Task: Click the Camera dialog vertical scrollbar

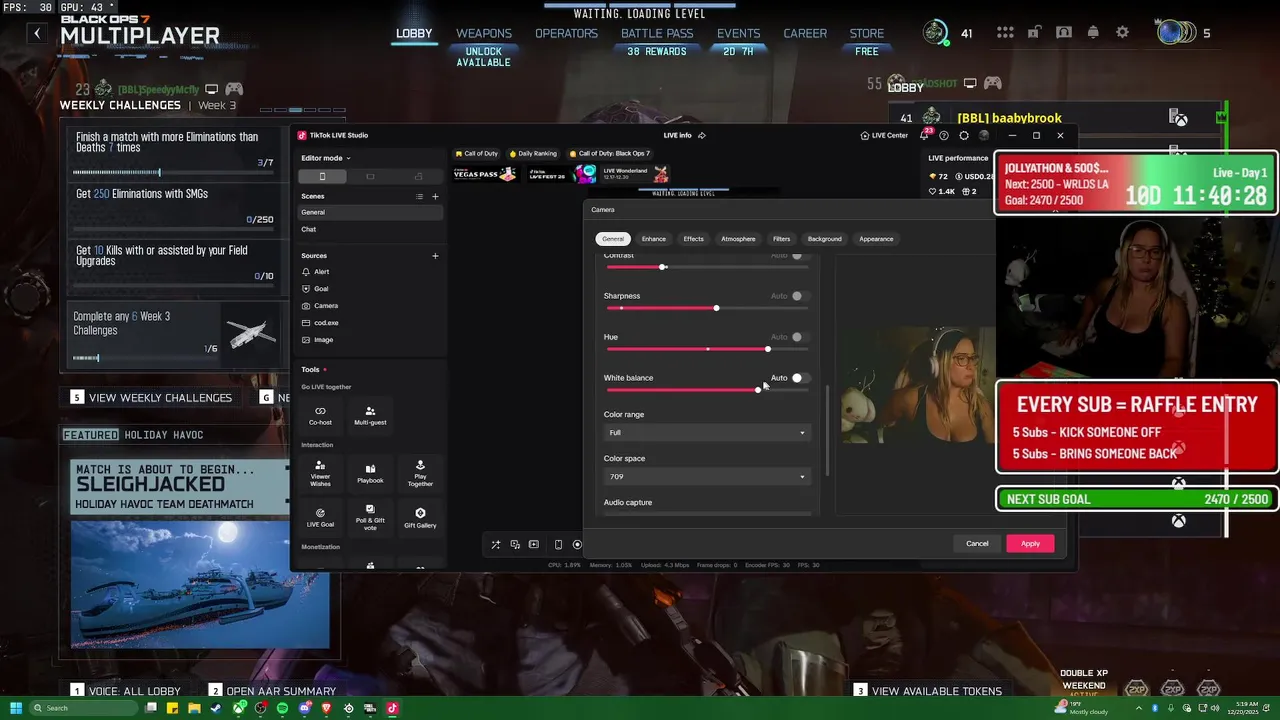Action: (x=826, y=430)
